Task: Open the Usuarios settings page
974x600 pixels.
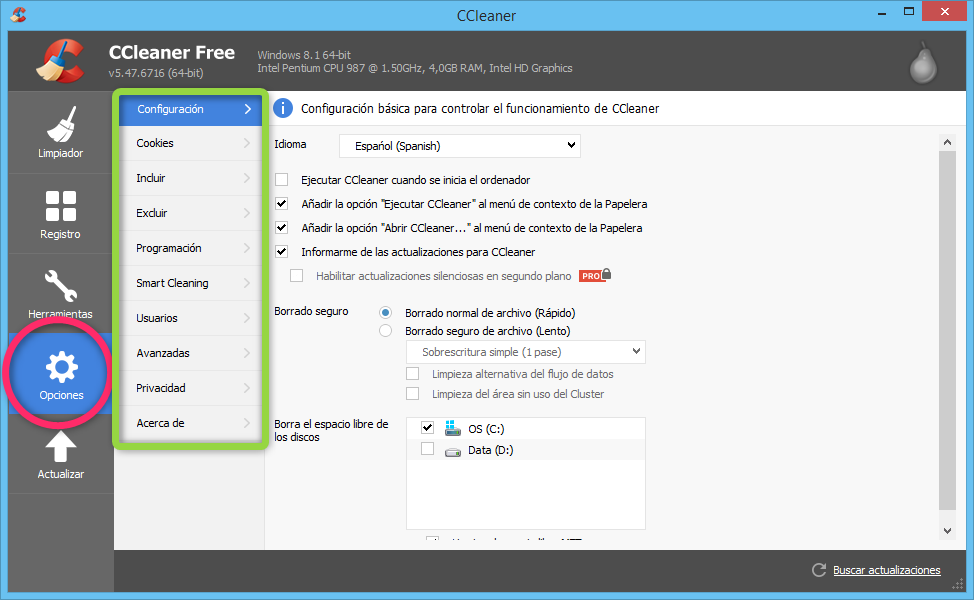Action: (190, 317)
